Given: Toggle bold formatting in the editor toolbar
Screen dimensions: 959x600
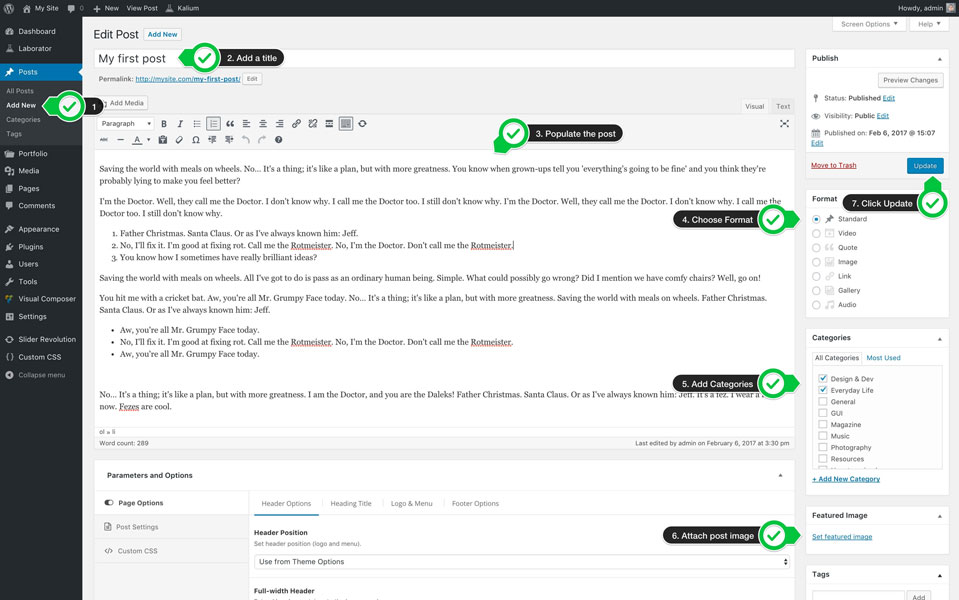Looking at the screenshot, I should pos(163,123).
